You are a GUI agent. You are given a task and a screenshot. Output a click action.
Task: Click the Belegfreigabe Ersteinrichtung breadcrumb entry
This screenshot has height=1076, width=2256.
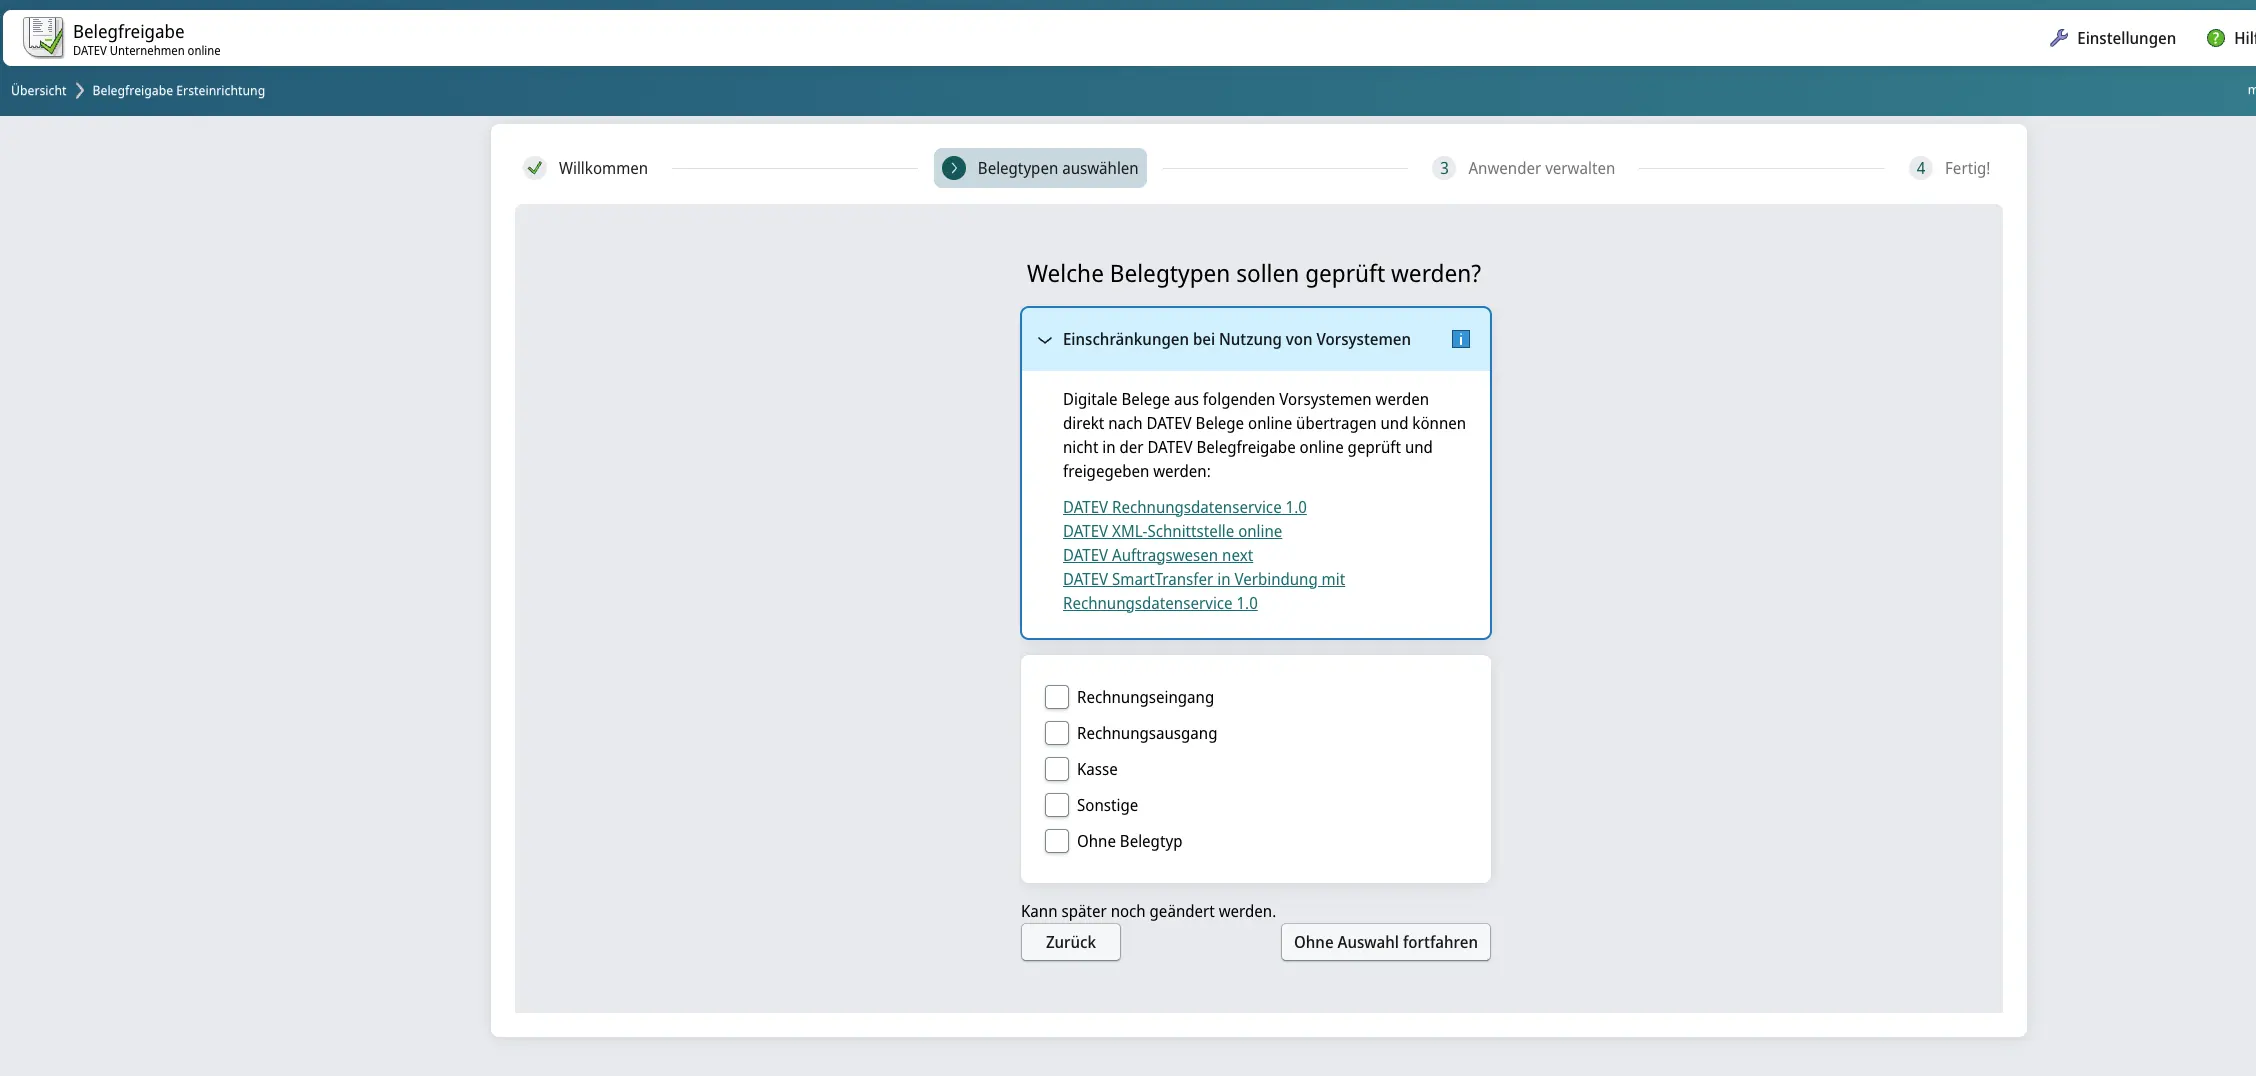(177, 90)
